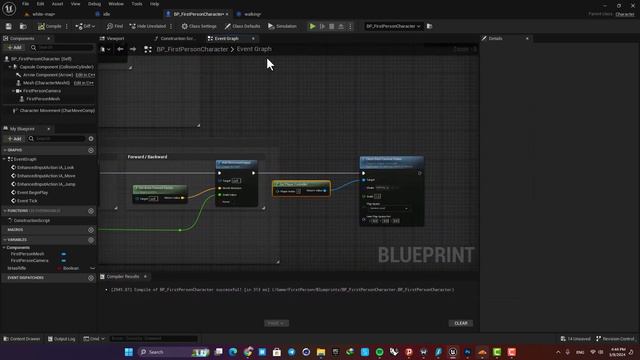Click the Skip frame button
The width and height of the screenshot is (640, 360).
point(322,26)
